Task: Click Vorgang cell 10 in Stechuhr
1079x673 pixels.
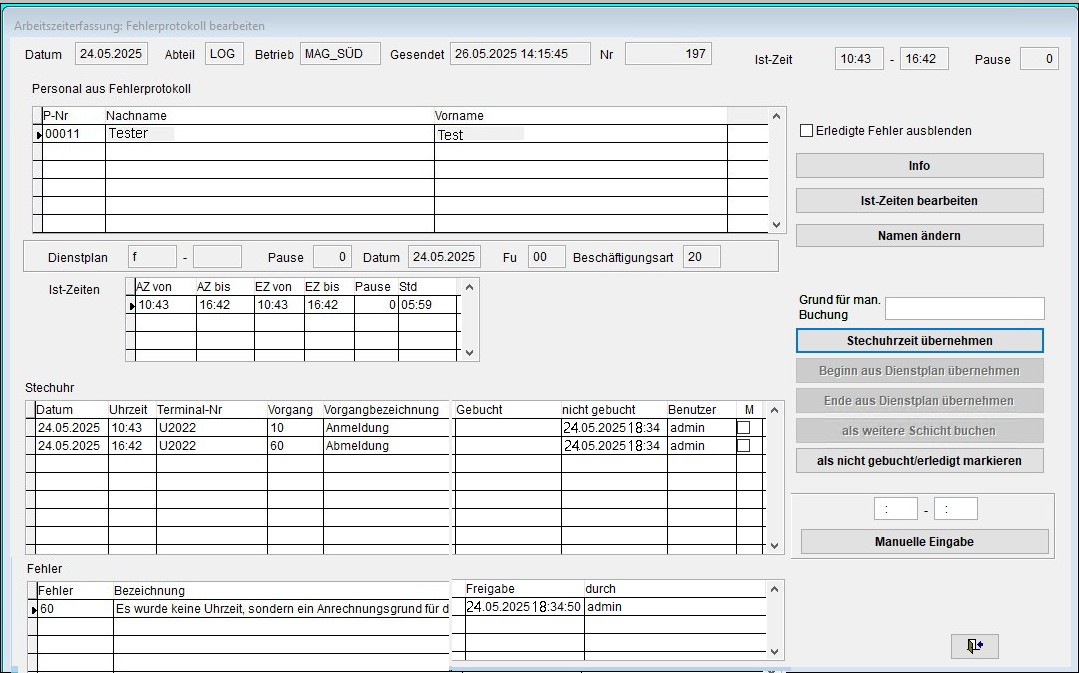Action: pos(295,427)
